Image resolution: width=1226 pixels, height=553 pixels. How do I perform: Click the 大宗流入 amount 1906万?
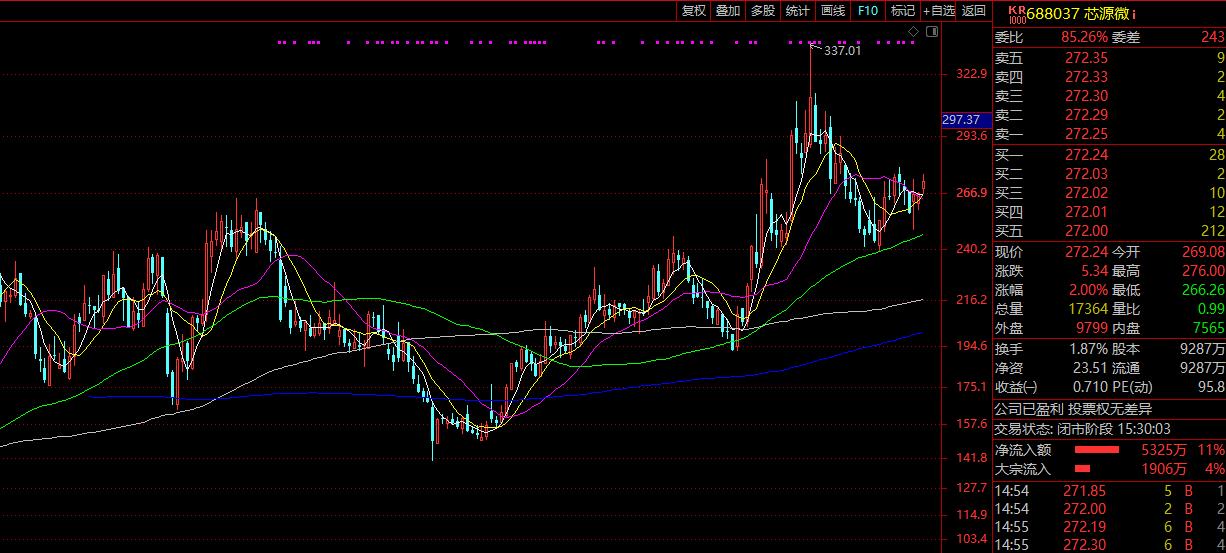(1164, 469)
